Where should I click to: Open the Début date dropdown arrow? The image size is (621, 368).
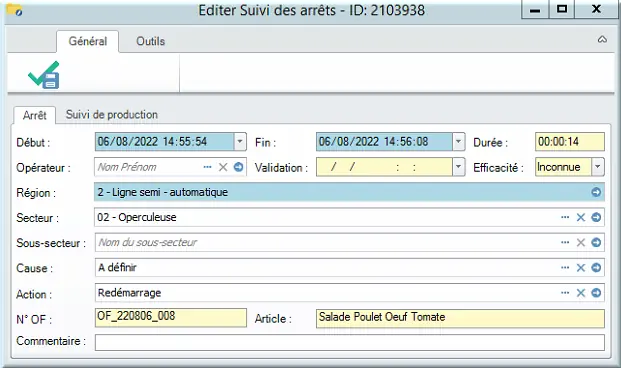click(x=240, y=141)
